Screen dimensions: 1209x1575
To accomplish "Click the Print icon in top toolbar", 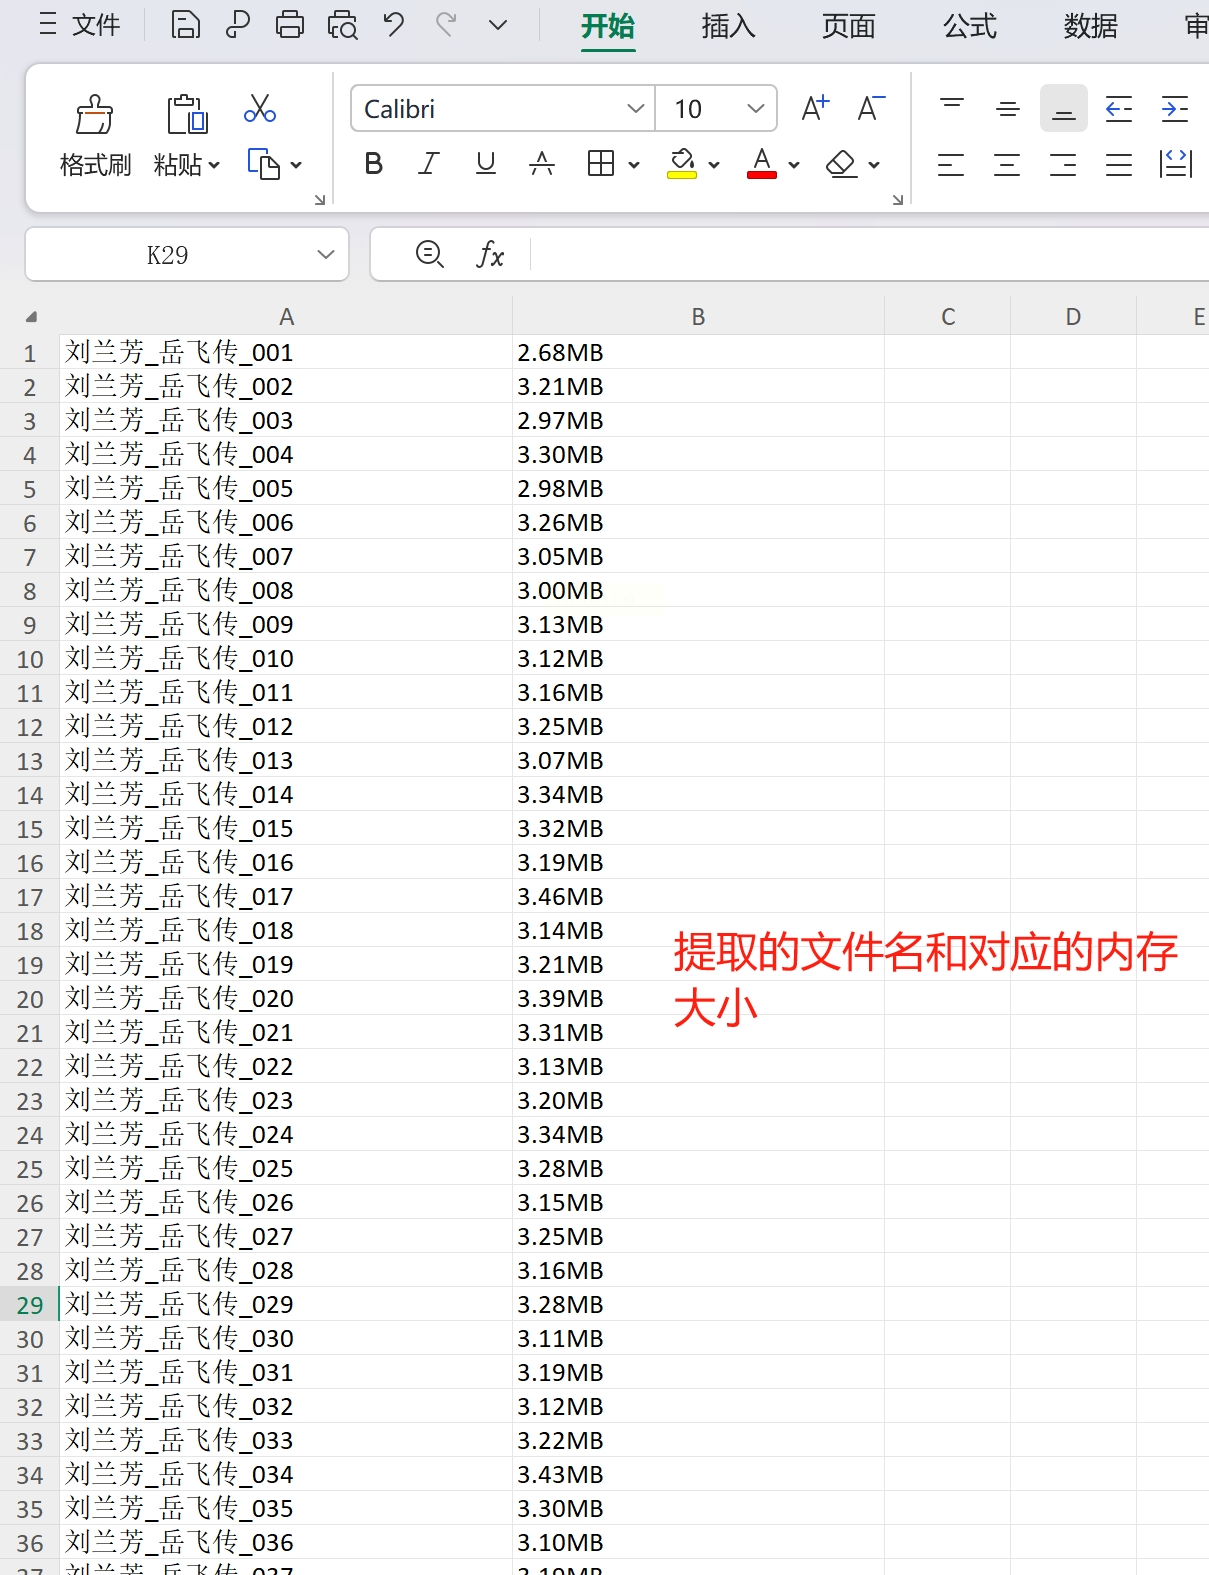I will pos(290,25).
